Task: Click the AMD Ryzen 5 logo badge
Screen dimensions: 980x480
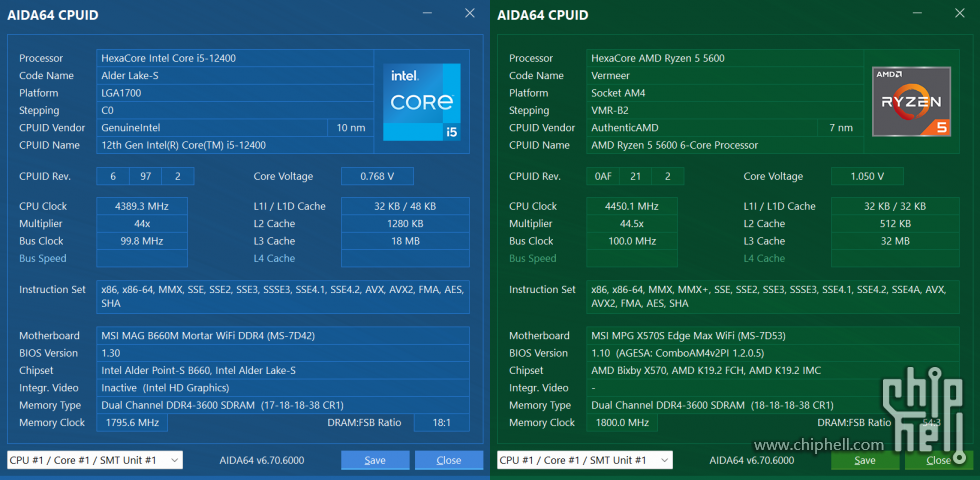Action: click(x=912, y=101)
